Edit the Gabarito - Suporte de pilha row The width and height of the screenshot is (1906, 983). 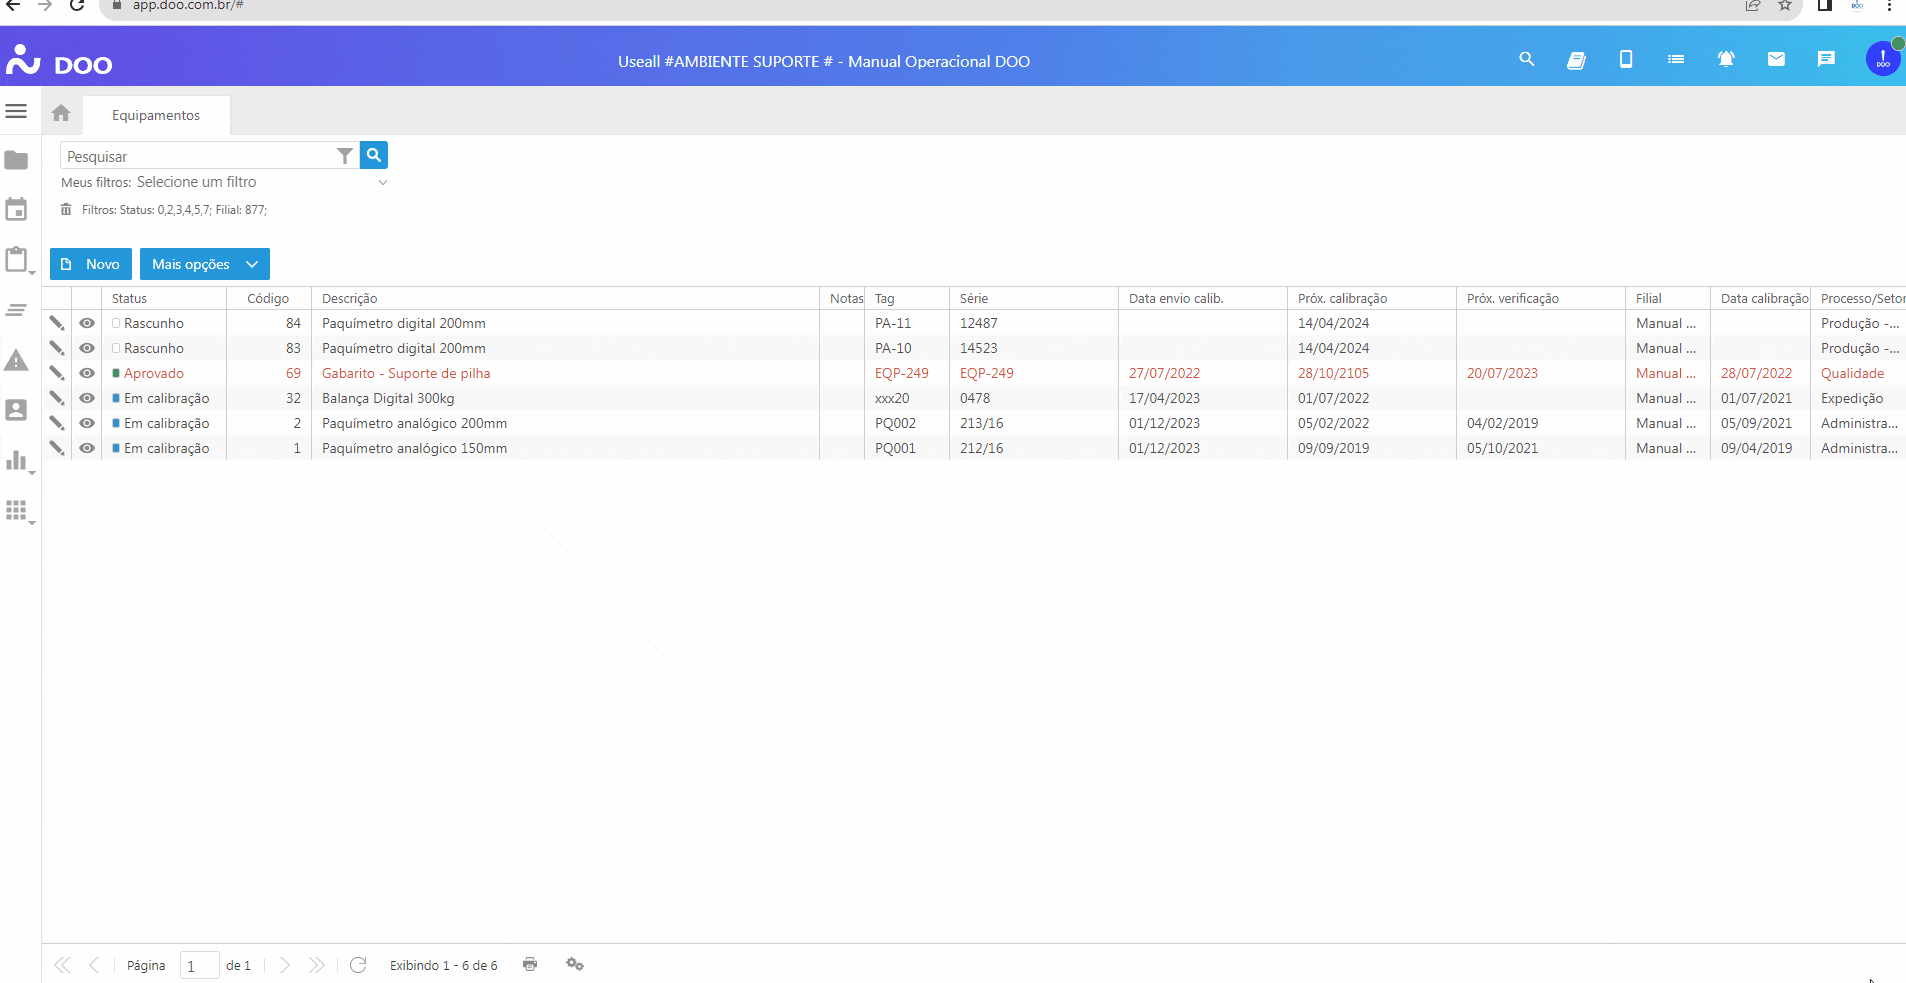tap(57, 373)
